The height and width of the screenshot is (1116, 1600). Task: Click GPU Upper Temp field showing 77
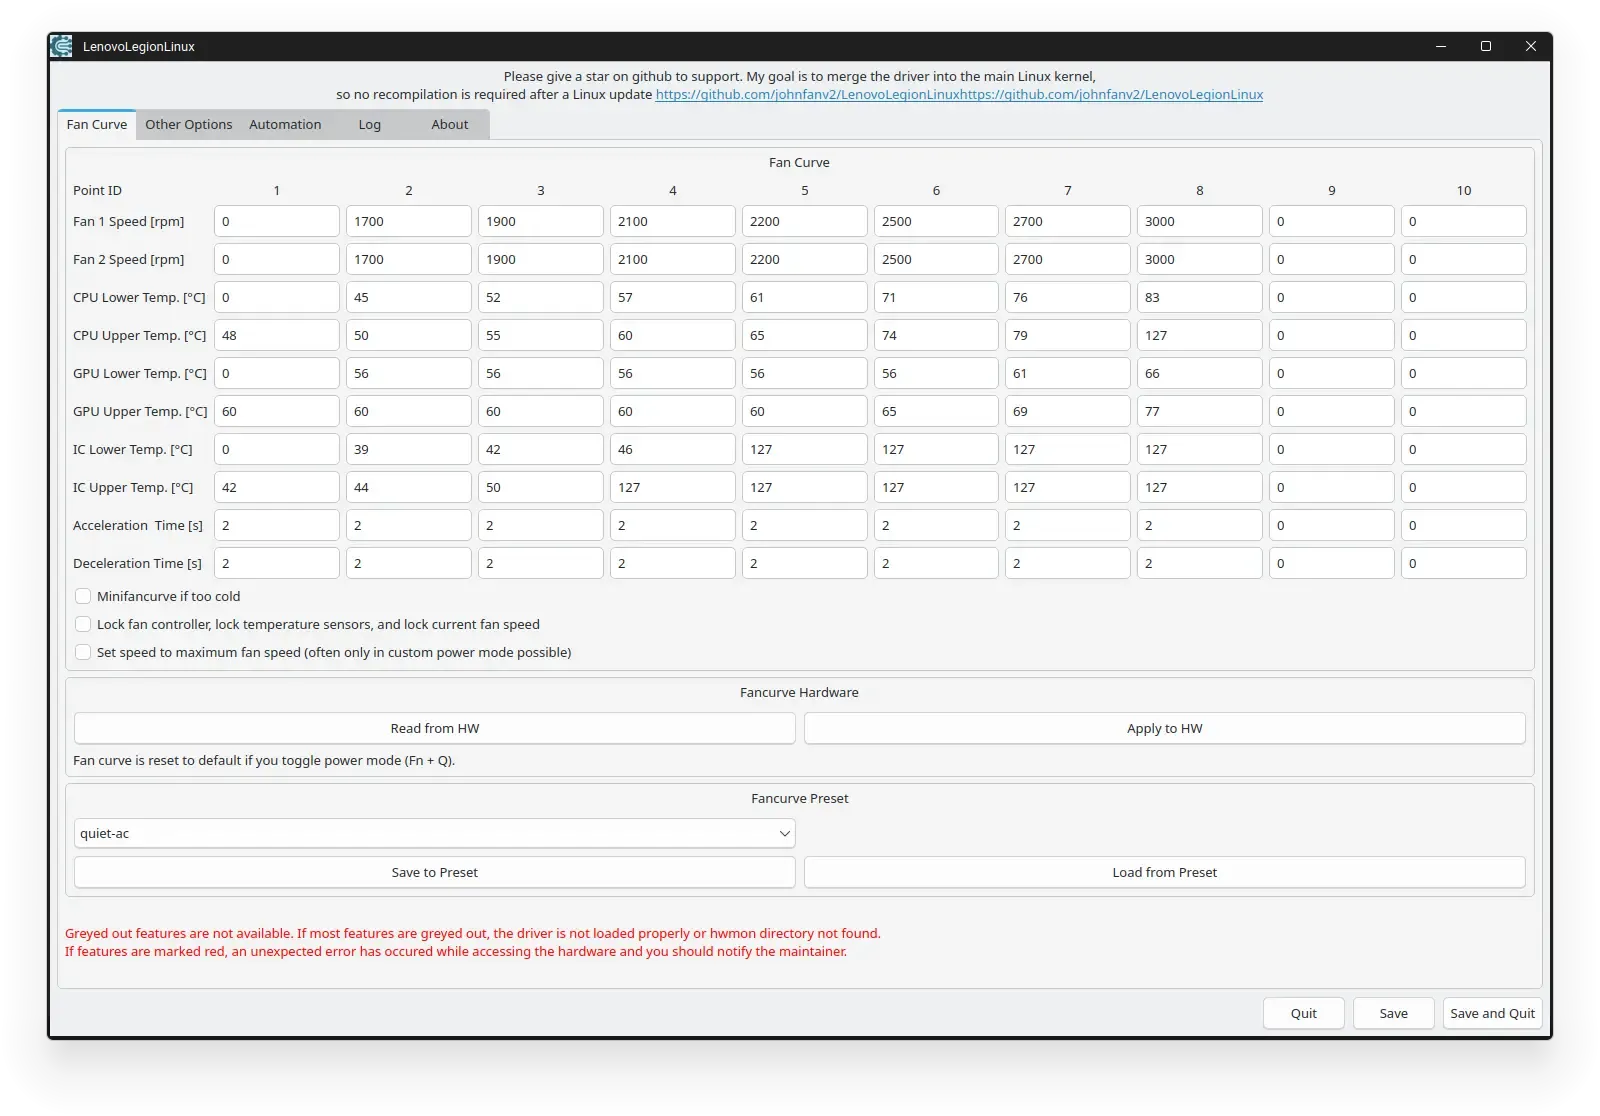pos(1200,411)
